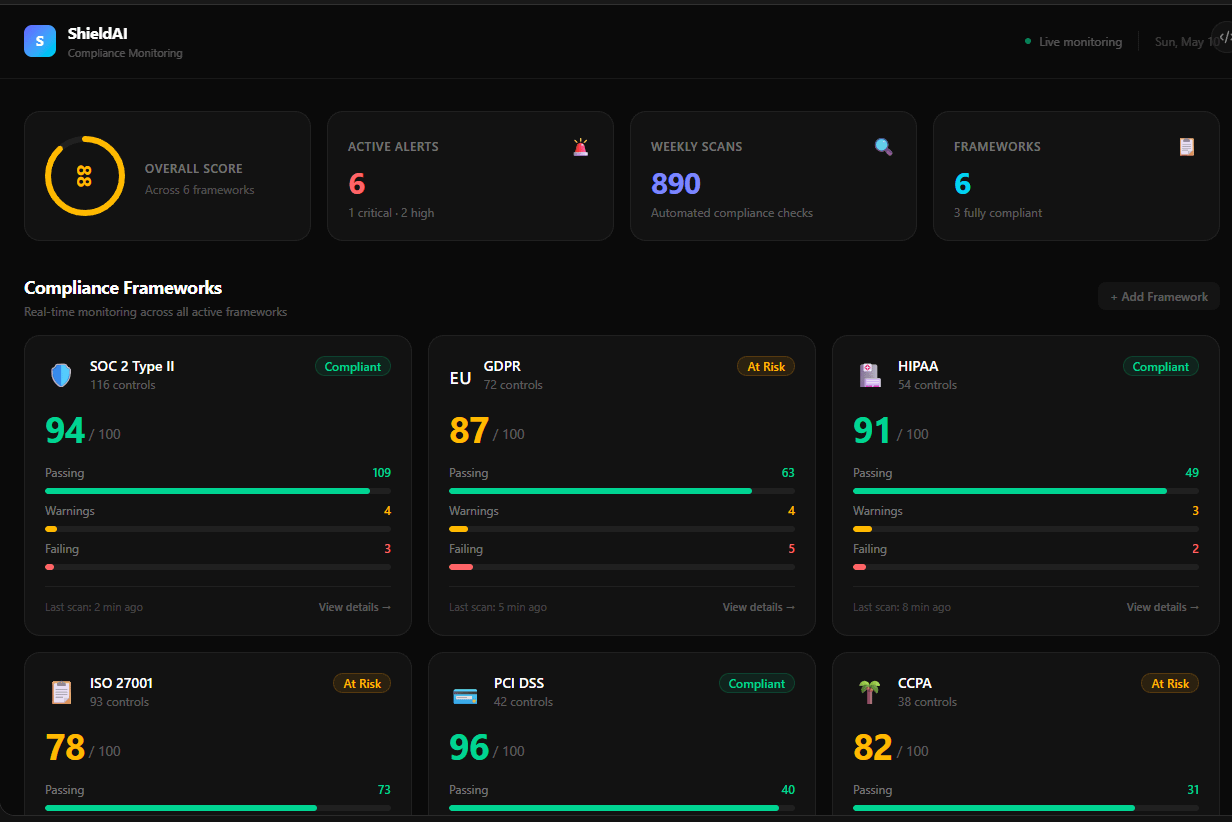This screenshot has height=822, width=1232.
Task: Click '54 controls' under HIPAA
Action: 927,385
